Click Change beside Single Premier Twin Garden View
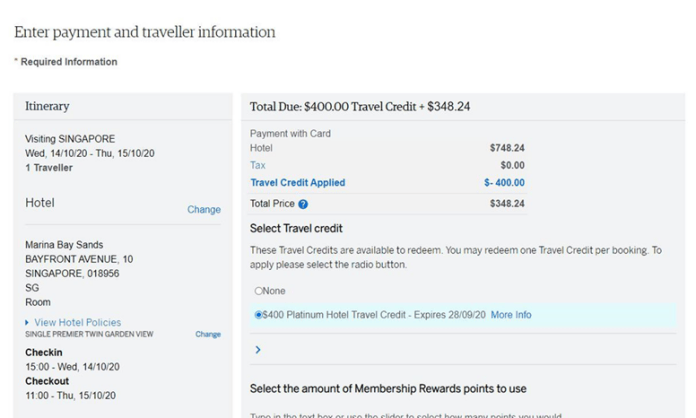 pos(208,334)
